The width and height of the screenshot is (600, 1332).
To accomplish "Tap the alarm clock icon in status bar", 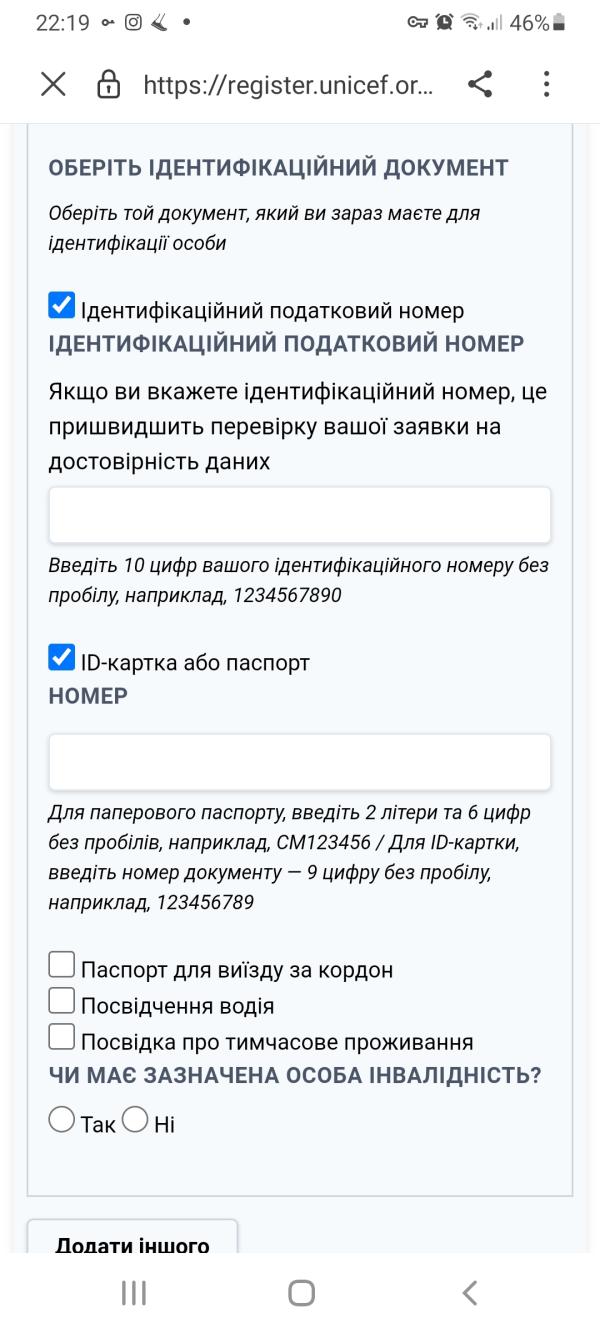I will [x=444, y=22].
